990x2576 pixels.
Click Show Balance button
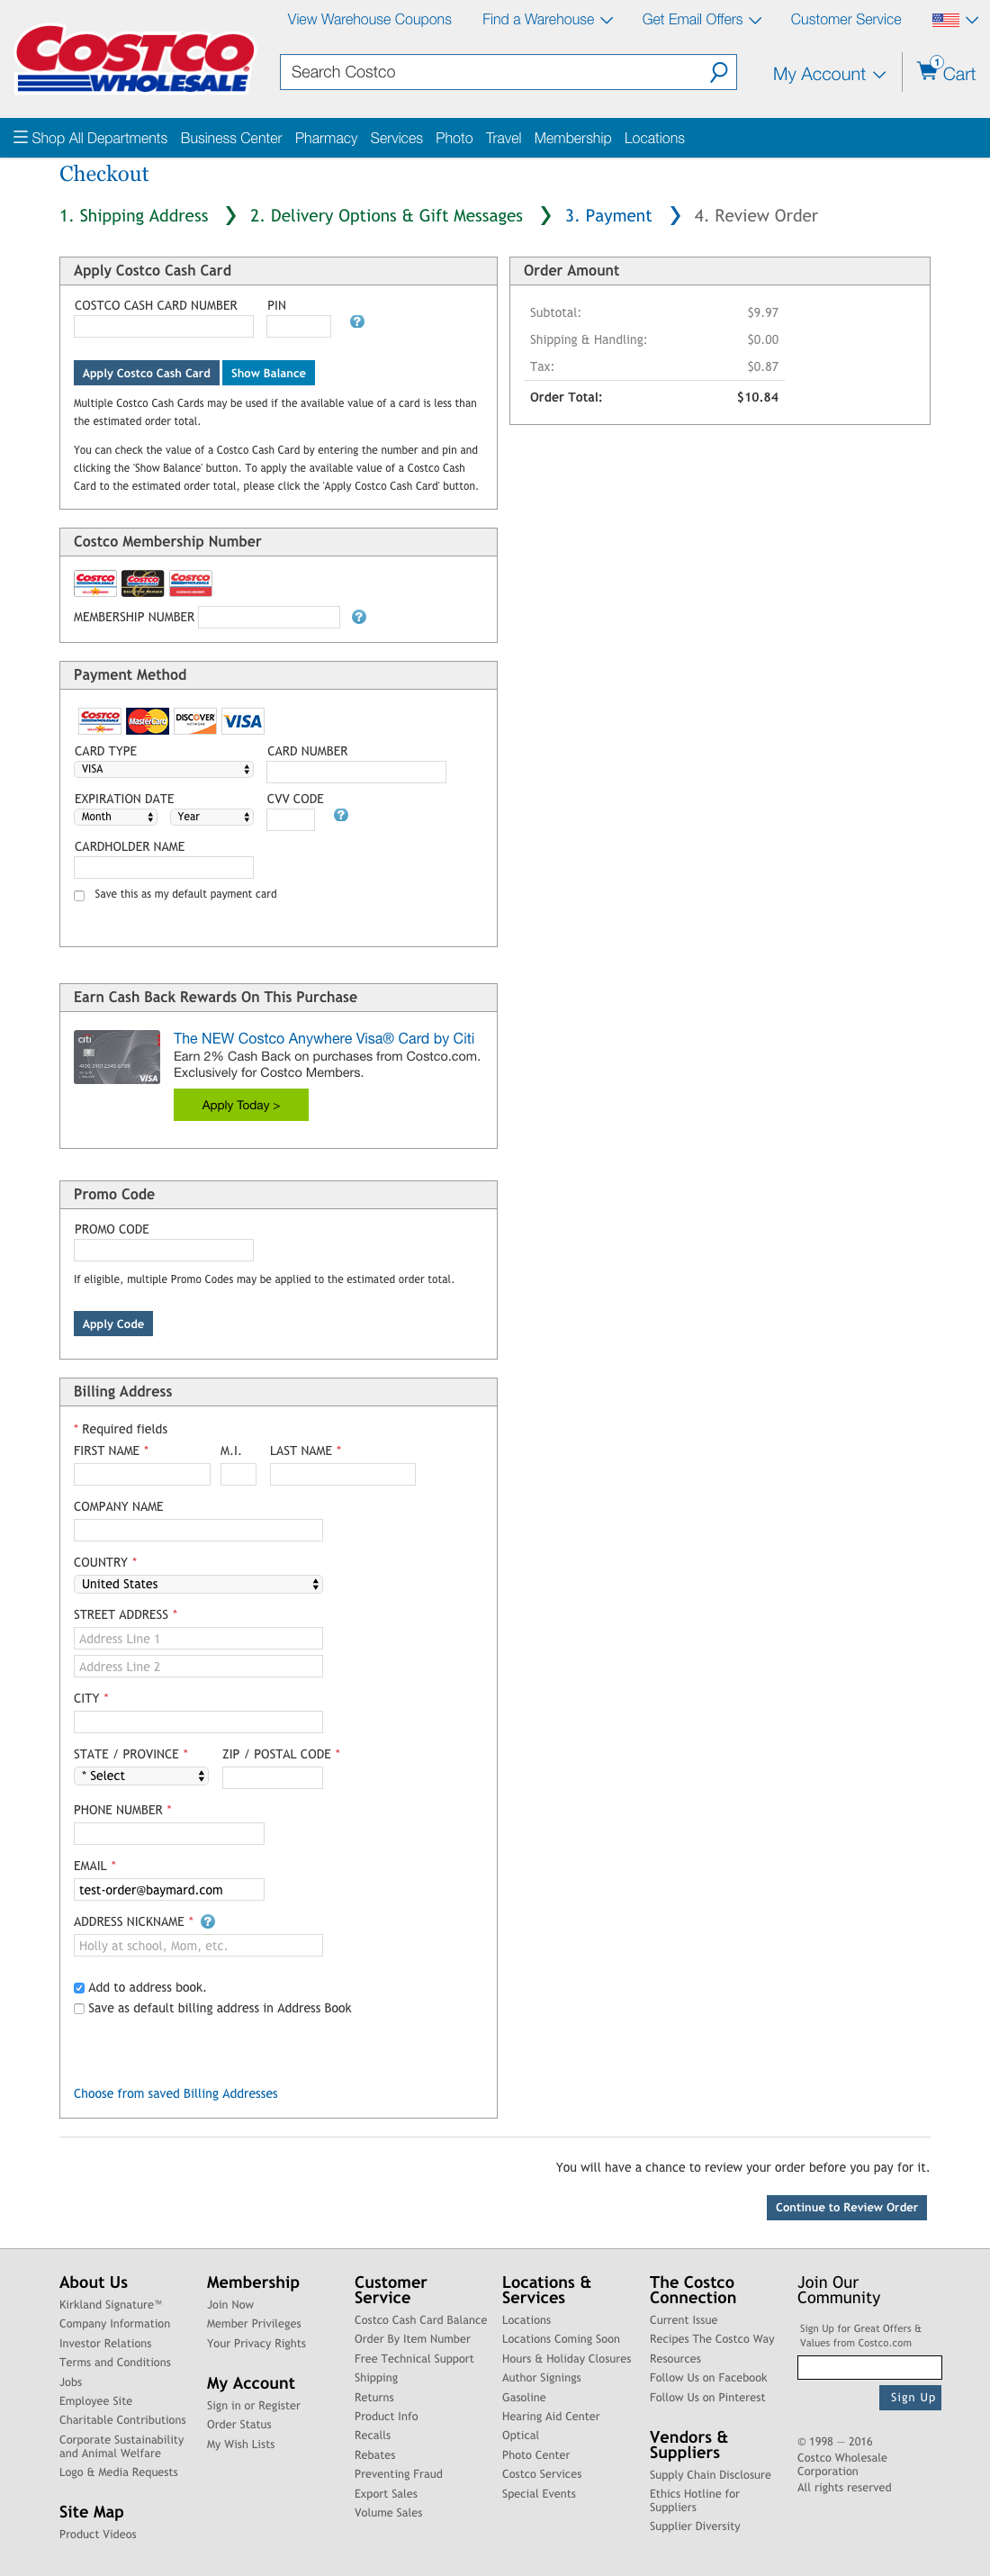268,373
